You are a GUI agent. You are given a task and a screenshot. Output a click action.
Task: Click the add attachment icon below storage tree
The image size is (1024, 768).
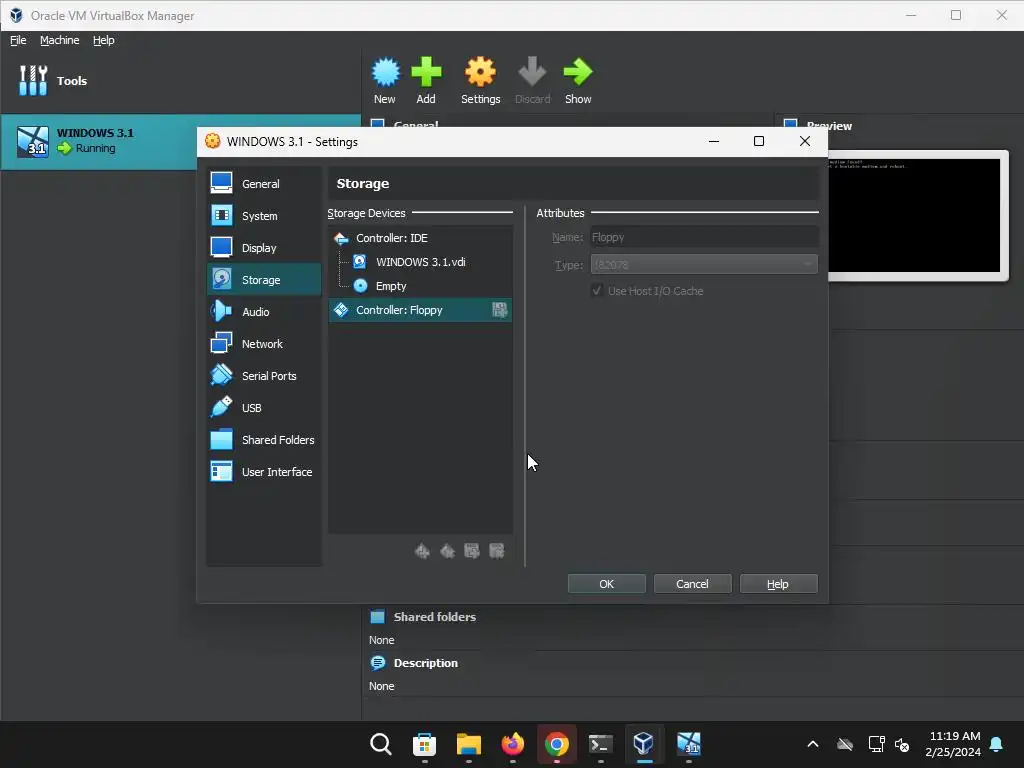click(x=472, y=551)
